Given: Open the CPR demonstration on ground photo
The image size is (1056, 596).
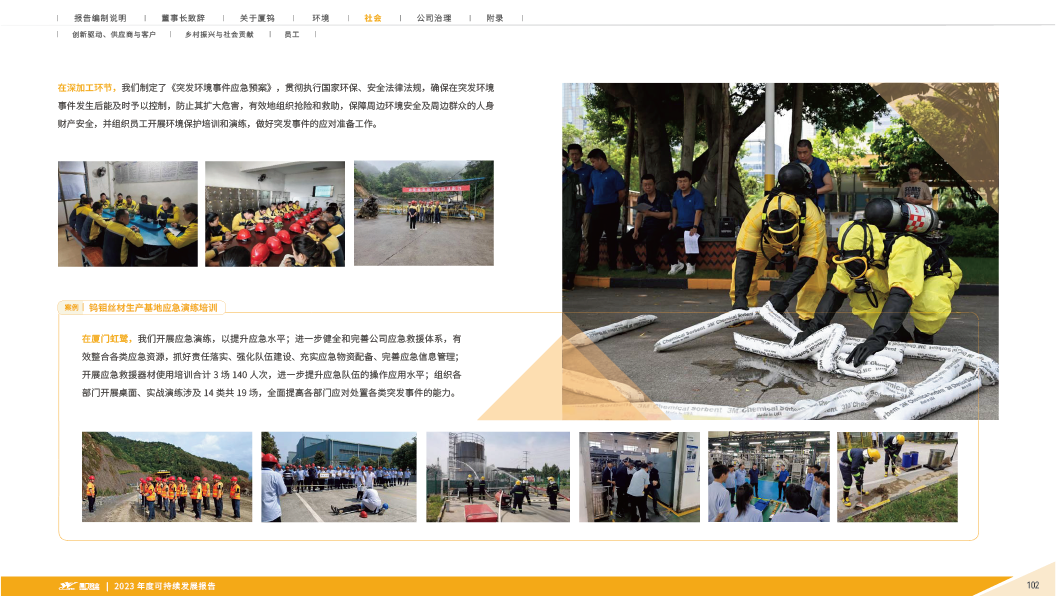Looking at the screenshot, I should [338, 477].
